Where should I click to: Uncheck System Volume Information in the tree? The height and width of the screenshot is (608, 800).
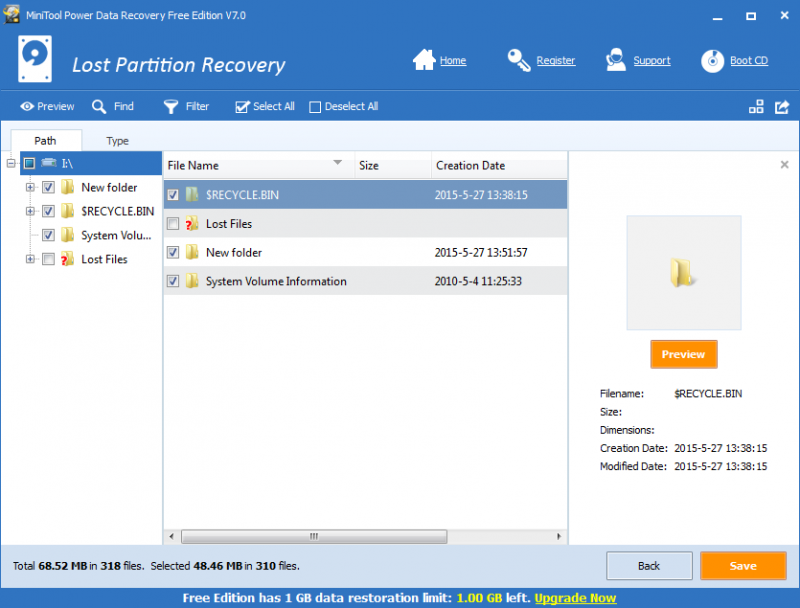coord(48,235)
